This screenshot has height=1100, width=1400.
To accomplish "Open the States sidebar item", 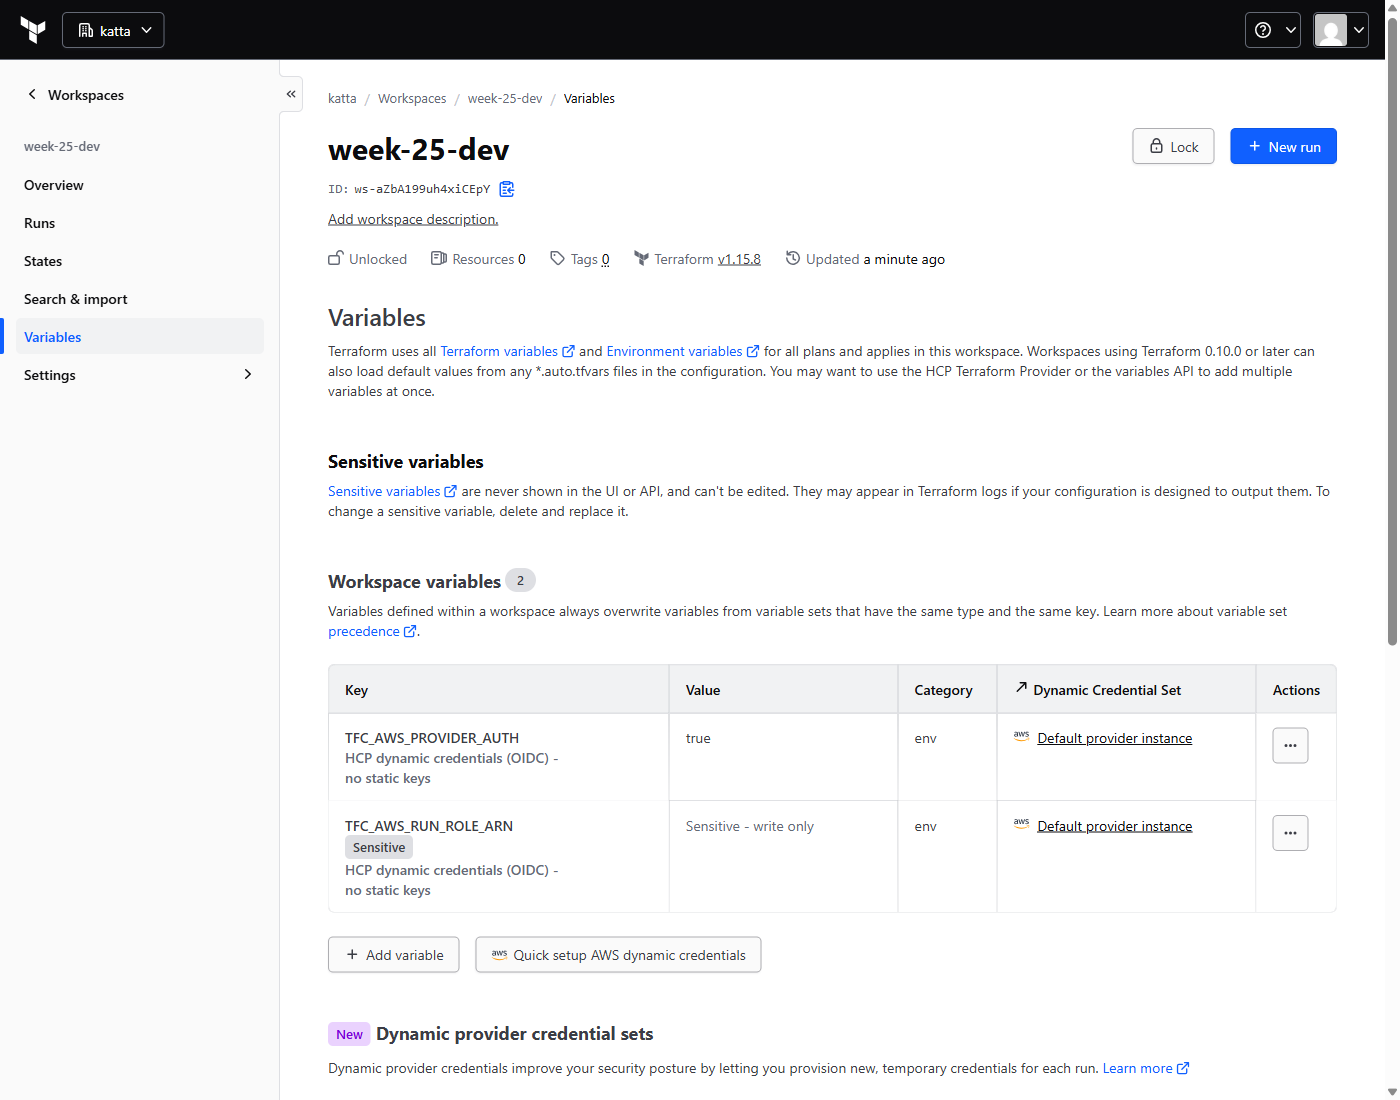I will click(140, 261).
